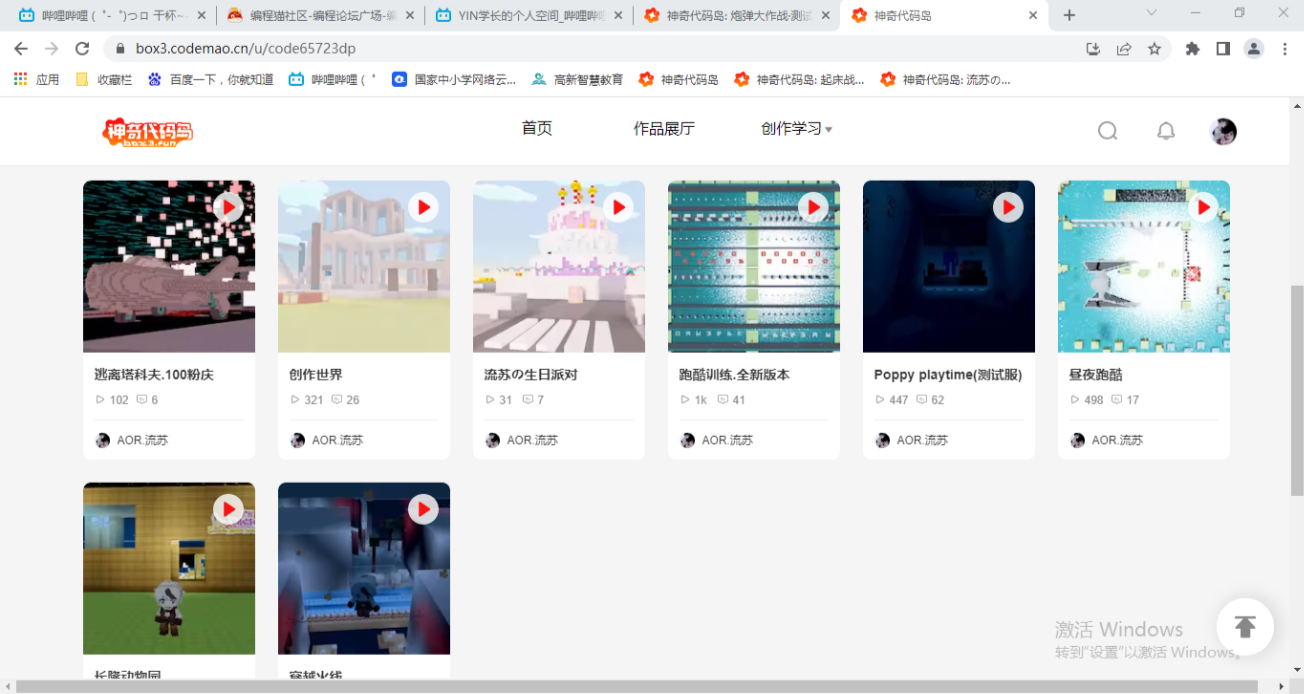Open the Chrome three-dot menu
This screenshot has height=694, width=1304.
point(1285,48)
